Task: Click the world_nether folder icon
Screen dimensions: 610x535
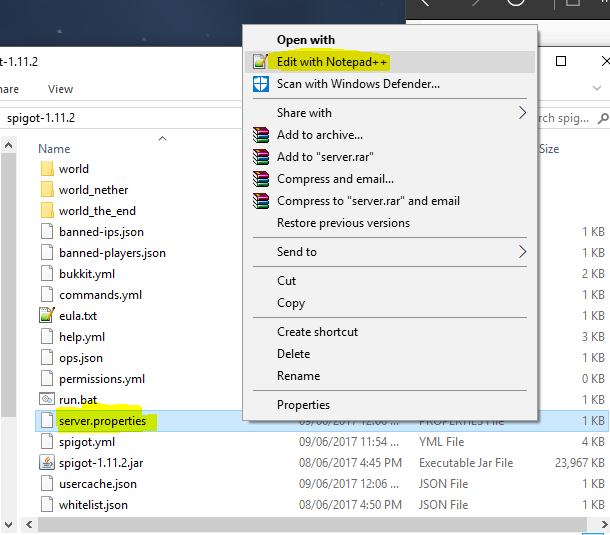Action: [47, 190]
